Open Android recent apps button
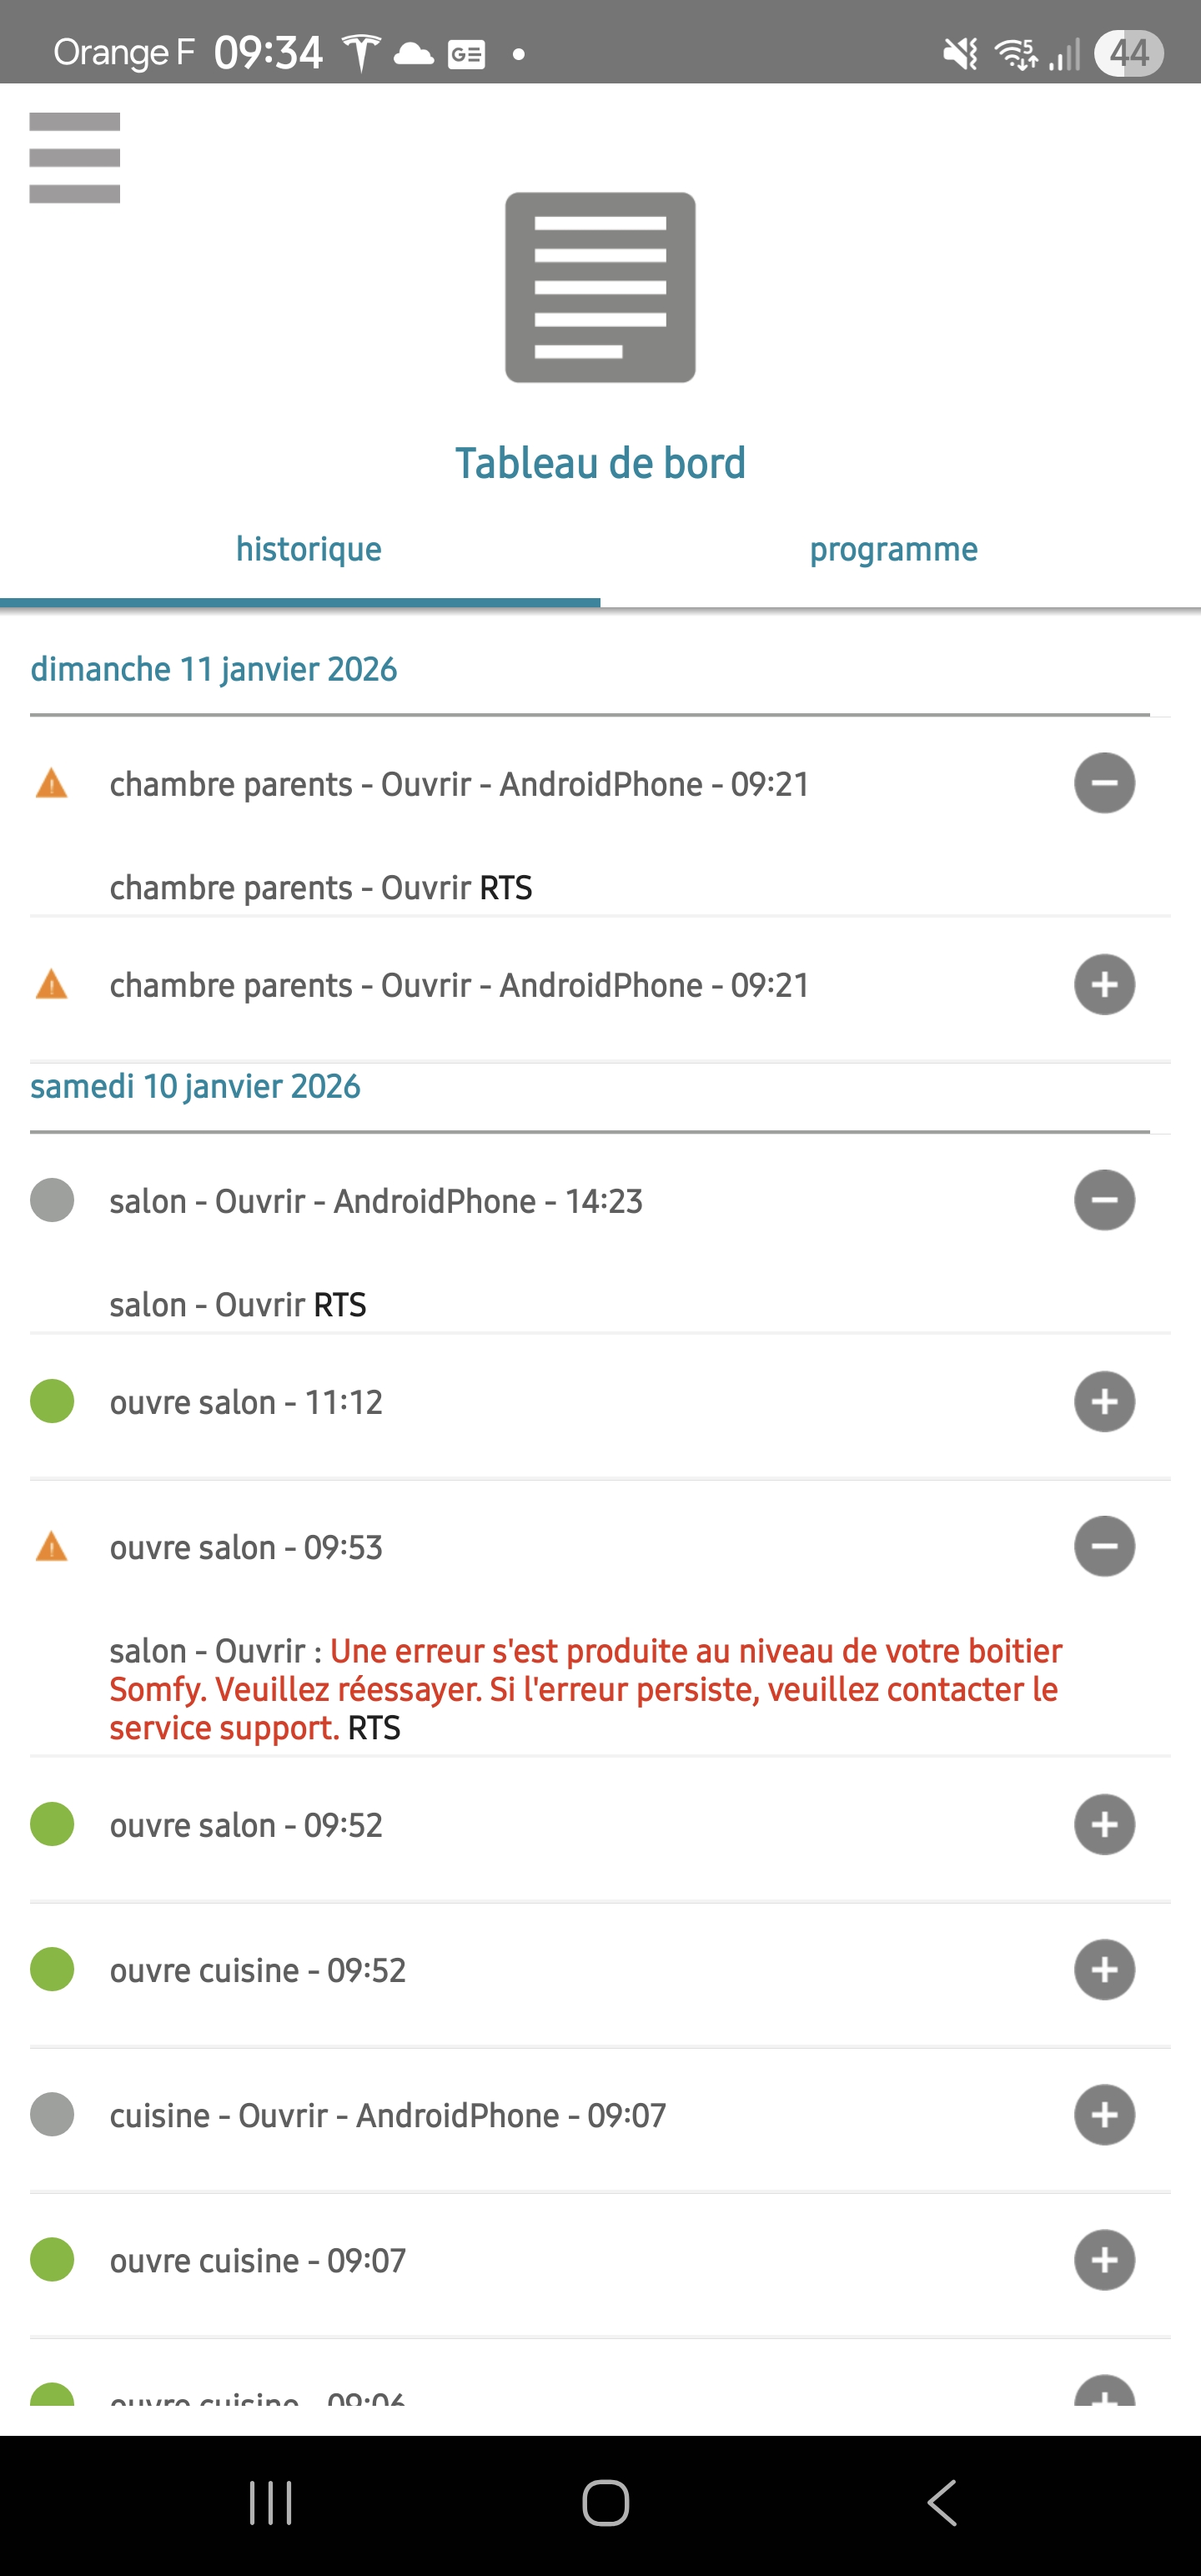 [270, 2502]
